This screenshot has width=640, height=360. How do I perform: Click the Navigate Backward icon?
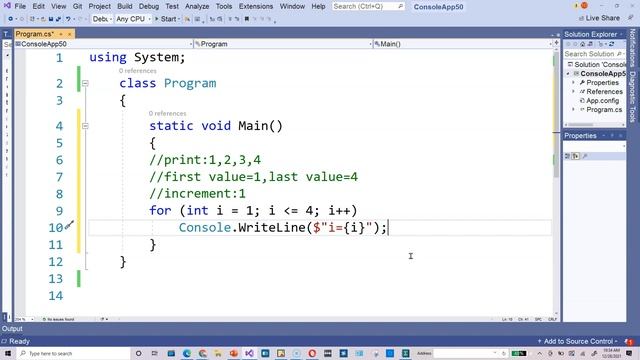[x=11, y=19]
